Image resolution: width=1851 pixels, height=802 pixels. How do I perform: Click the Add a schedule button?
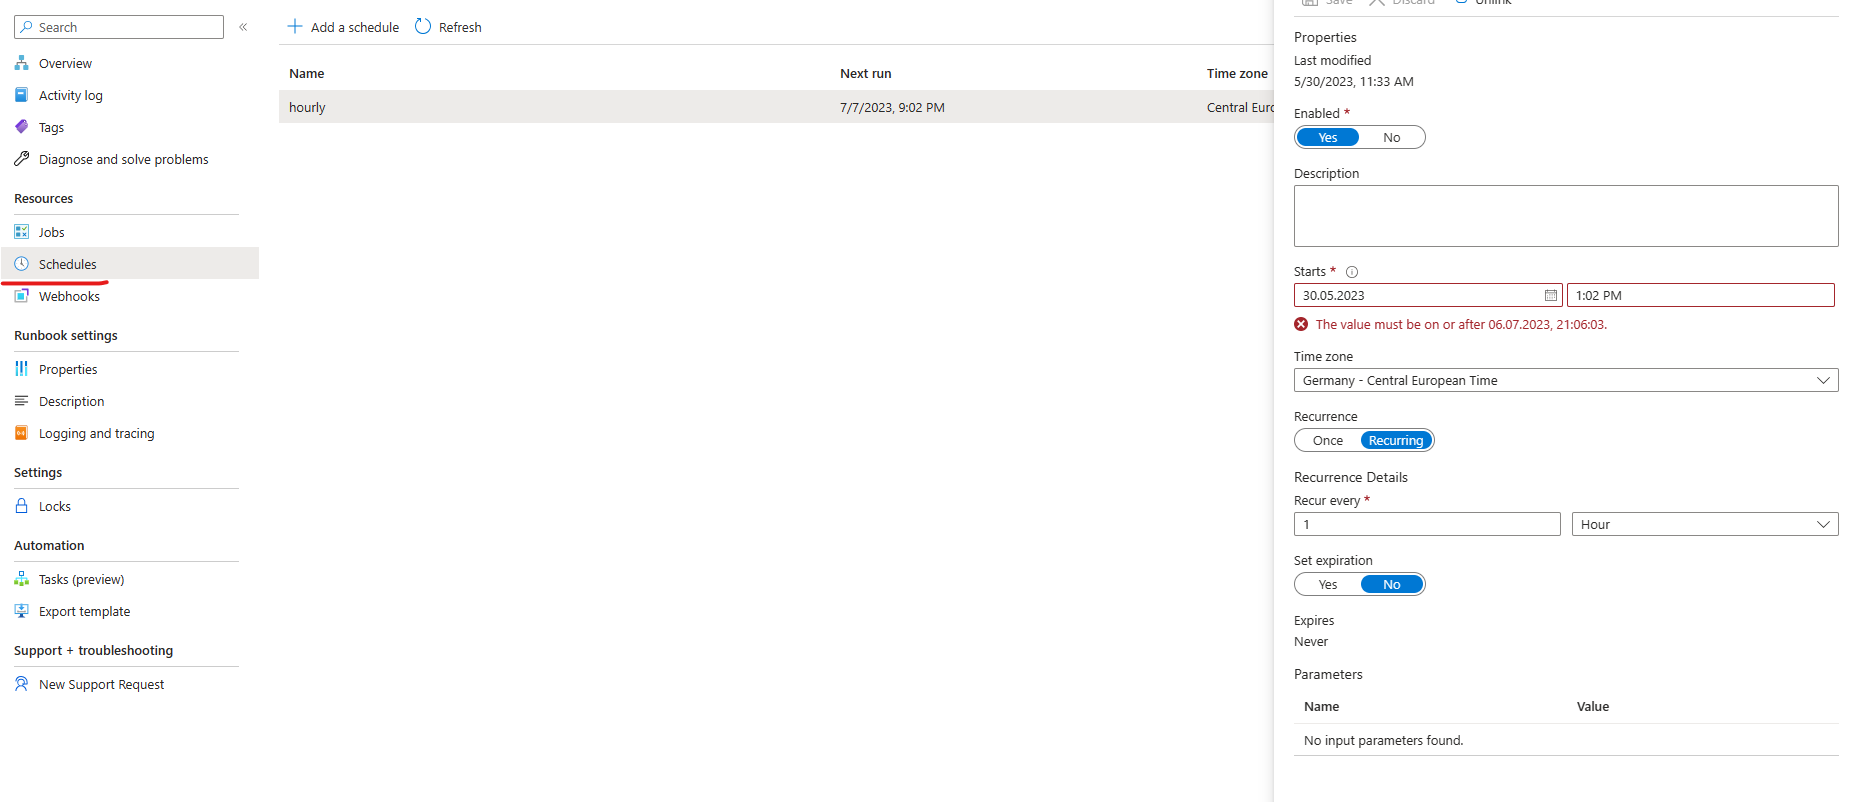[343, 27]
